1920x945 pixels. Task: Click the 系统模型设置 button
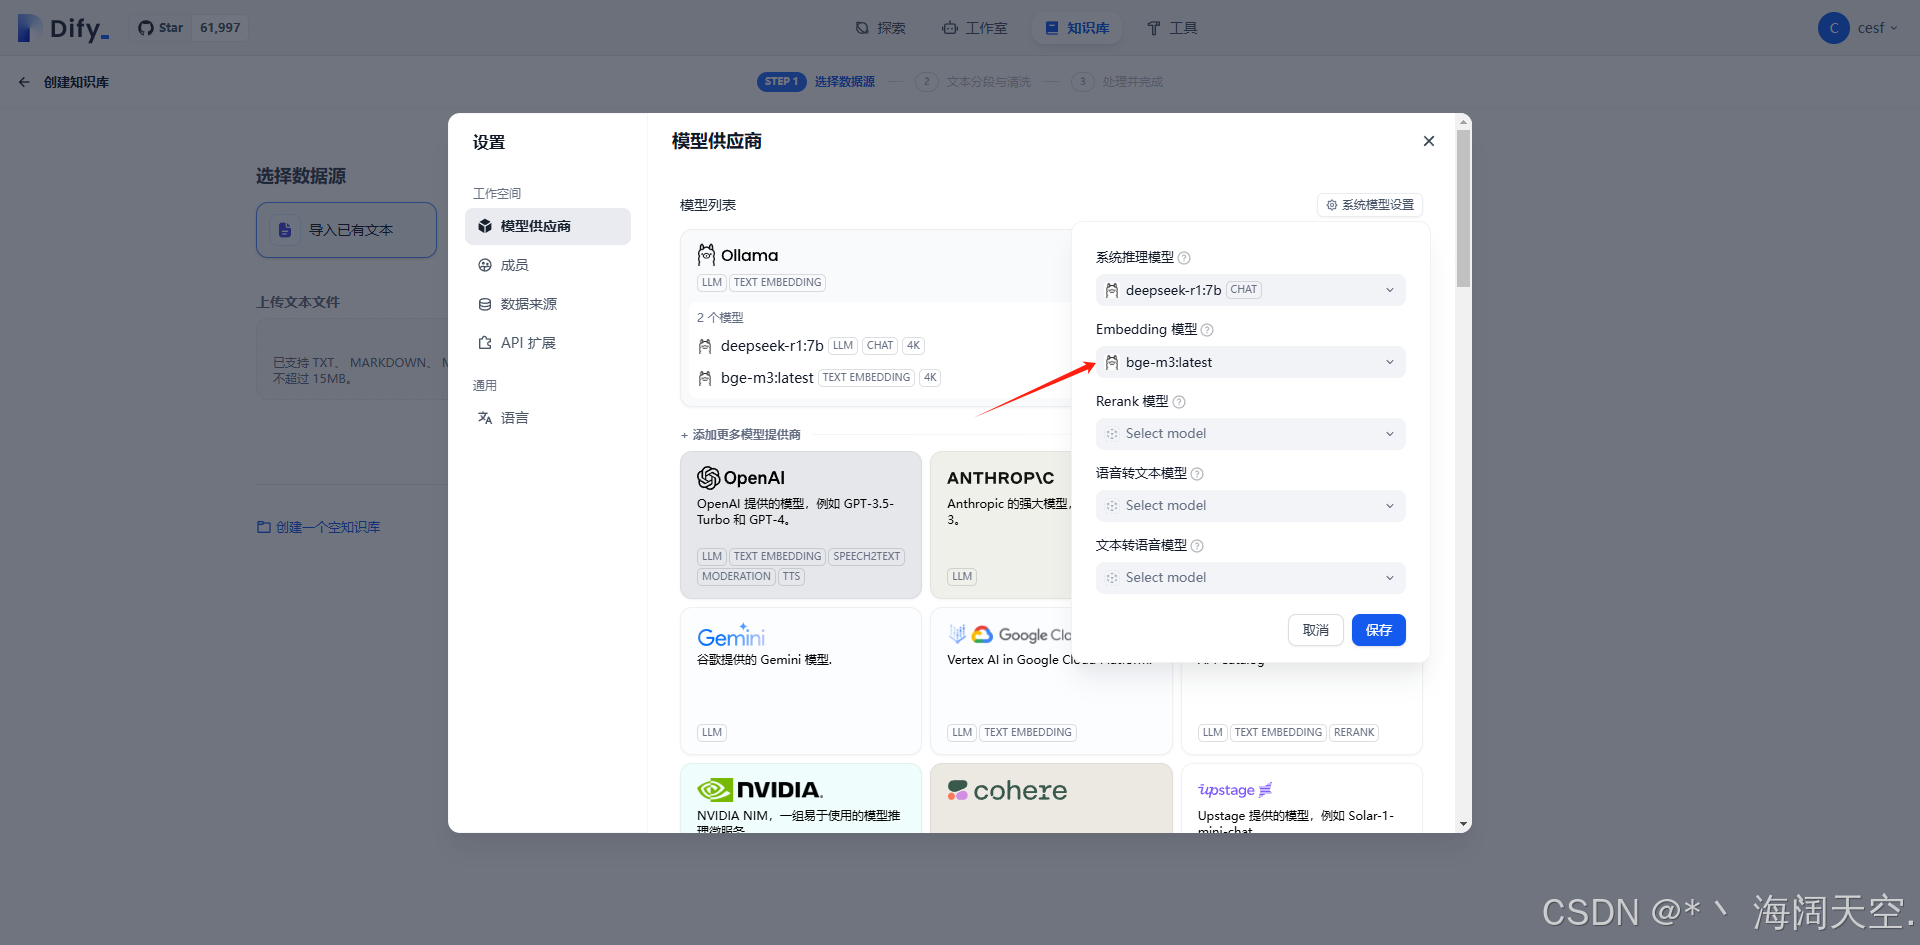[1370, 205]
